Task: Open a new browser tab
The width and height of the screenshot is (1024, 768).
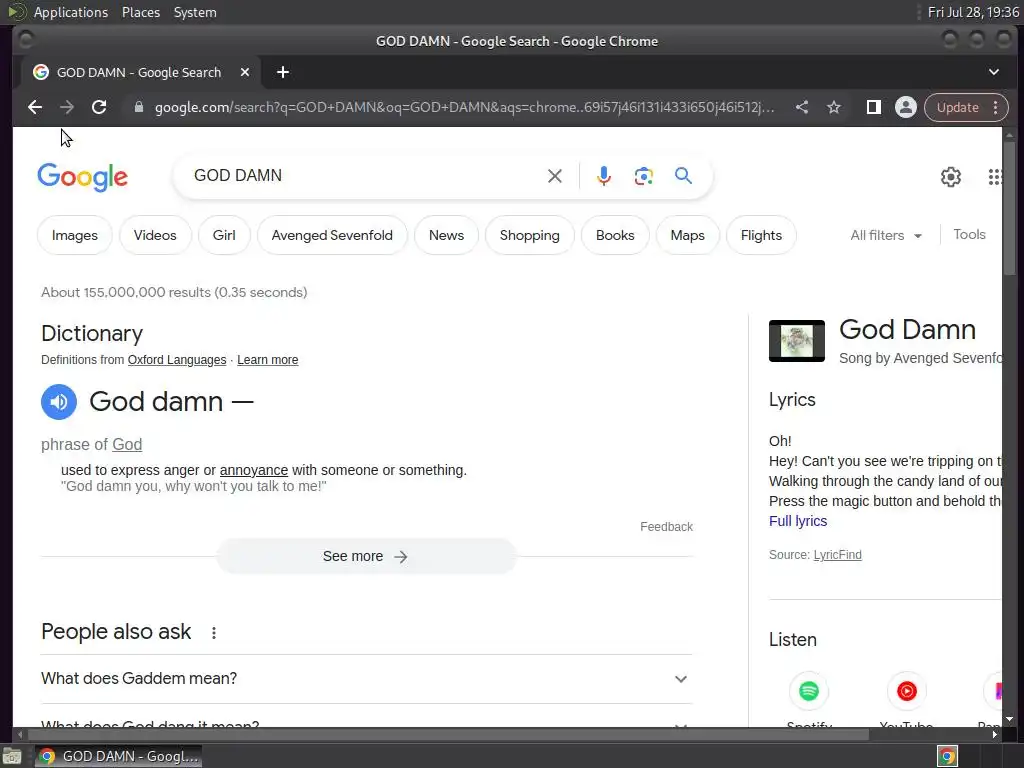Action: 283,72
